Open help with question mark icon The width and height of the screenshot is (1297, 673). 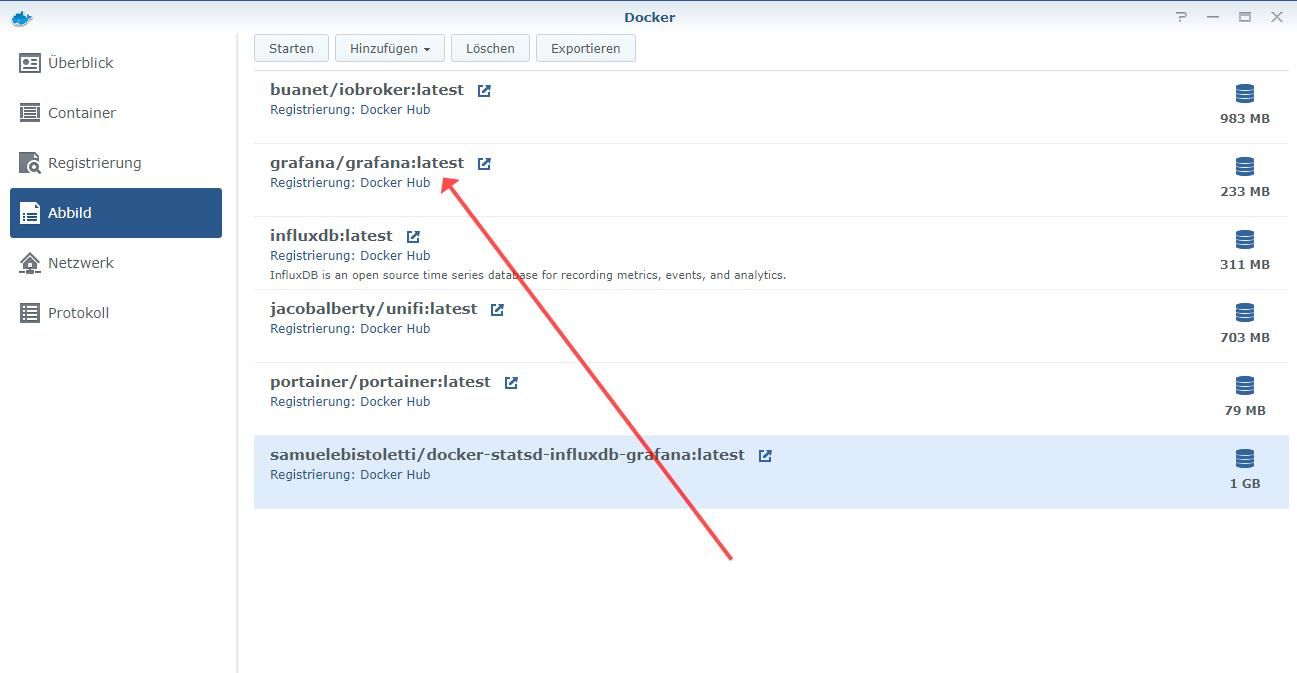point(1183,17)
